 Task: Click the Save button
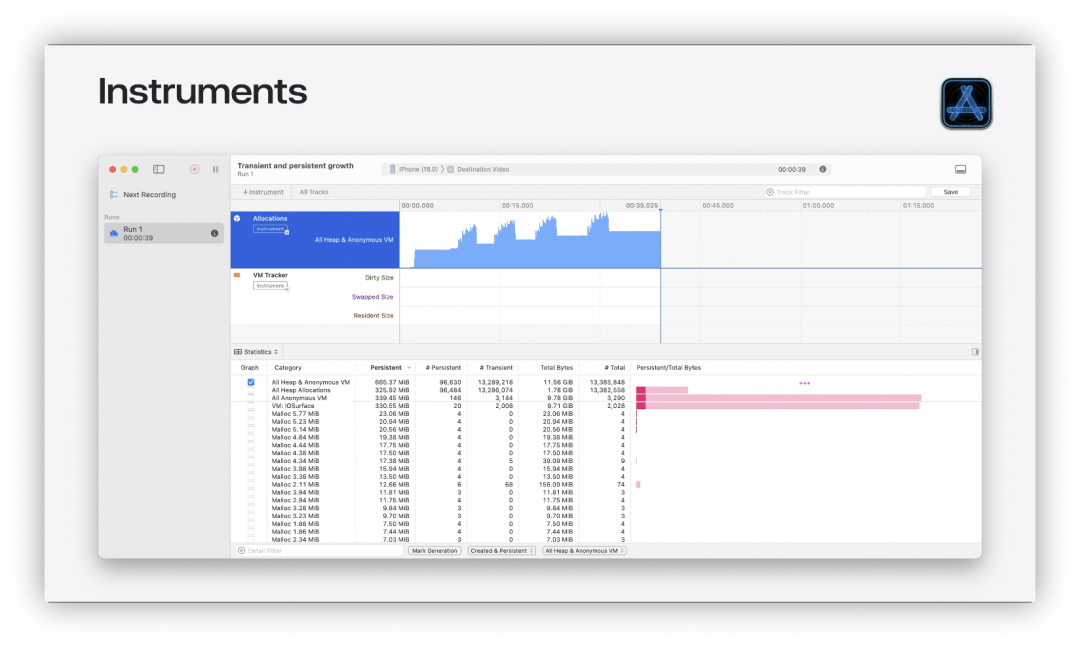[951, 192]
